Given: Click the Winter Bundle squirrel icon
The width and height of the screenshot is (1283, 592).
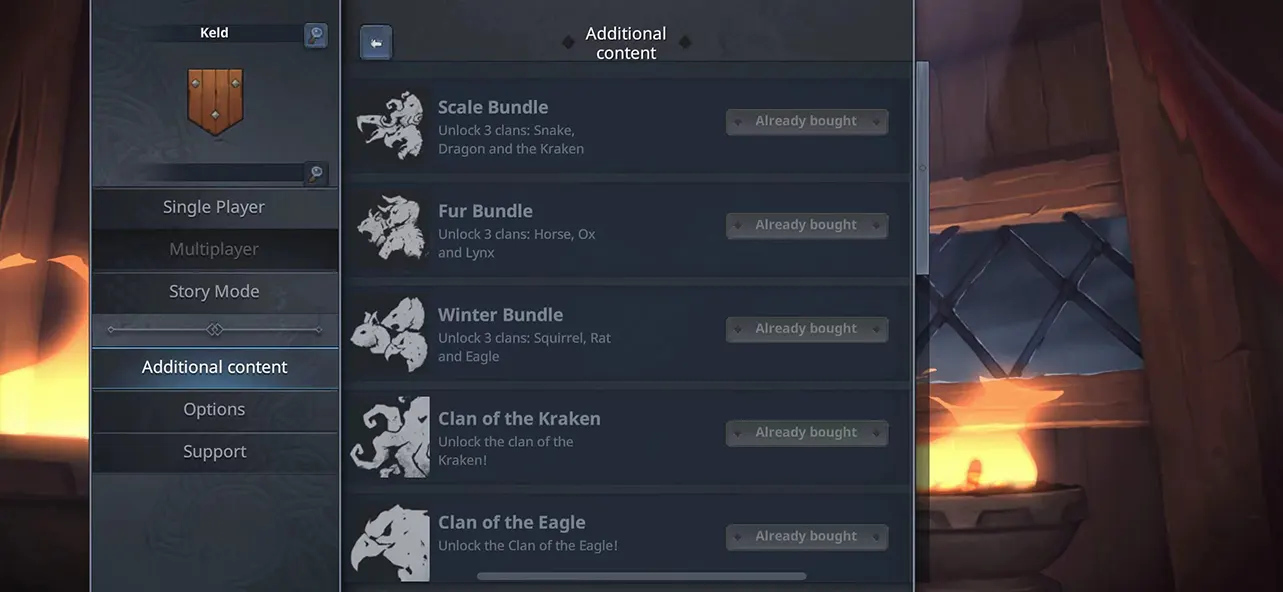Looking at the screenshot, I should [390, 333].
